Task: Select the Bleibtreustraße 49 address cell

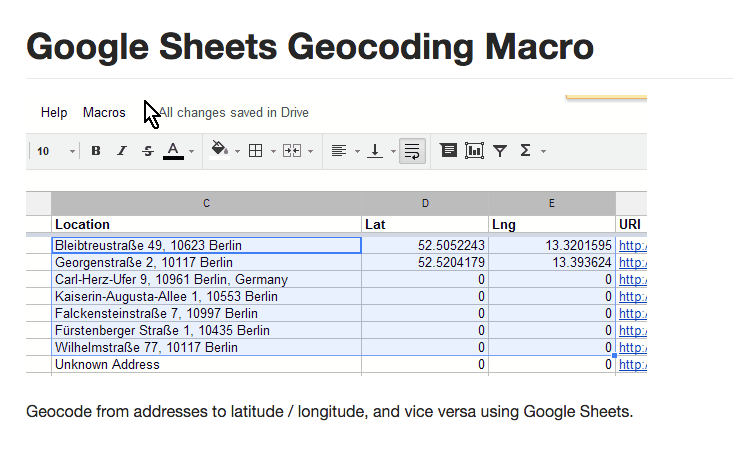Action: [x=206, y=245]
